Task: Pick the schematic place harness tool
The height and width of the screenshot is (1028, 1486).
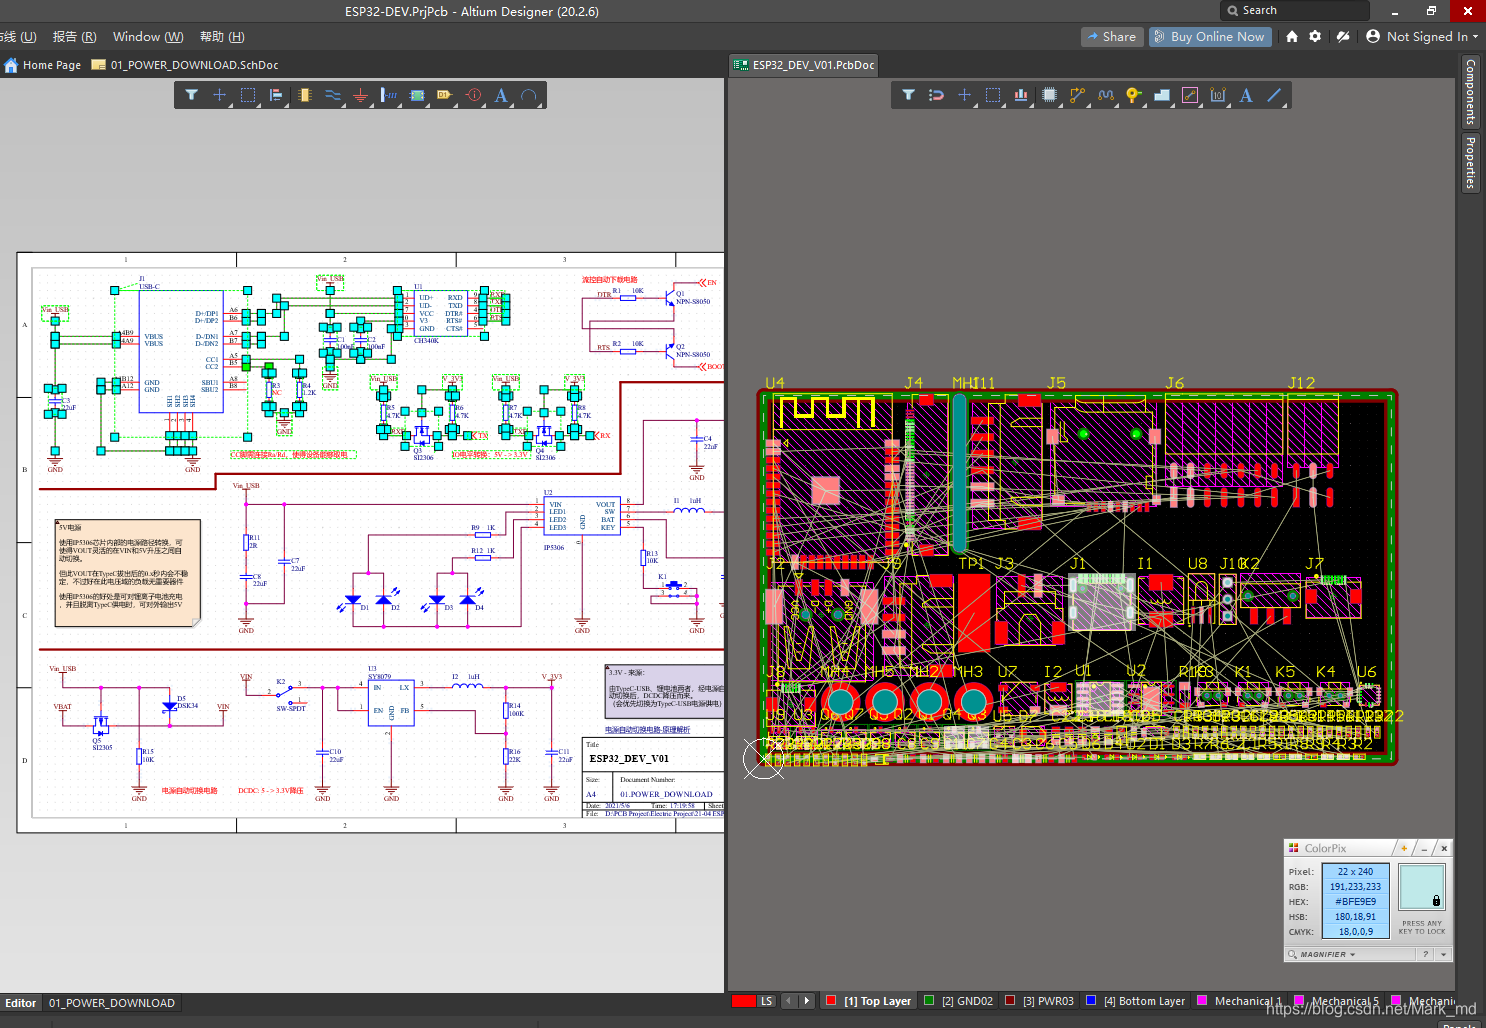Action: (x=389, y=95)
